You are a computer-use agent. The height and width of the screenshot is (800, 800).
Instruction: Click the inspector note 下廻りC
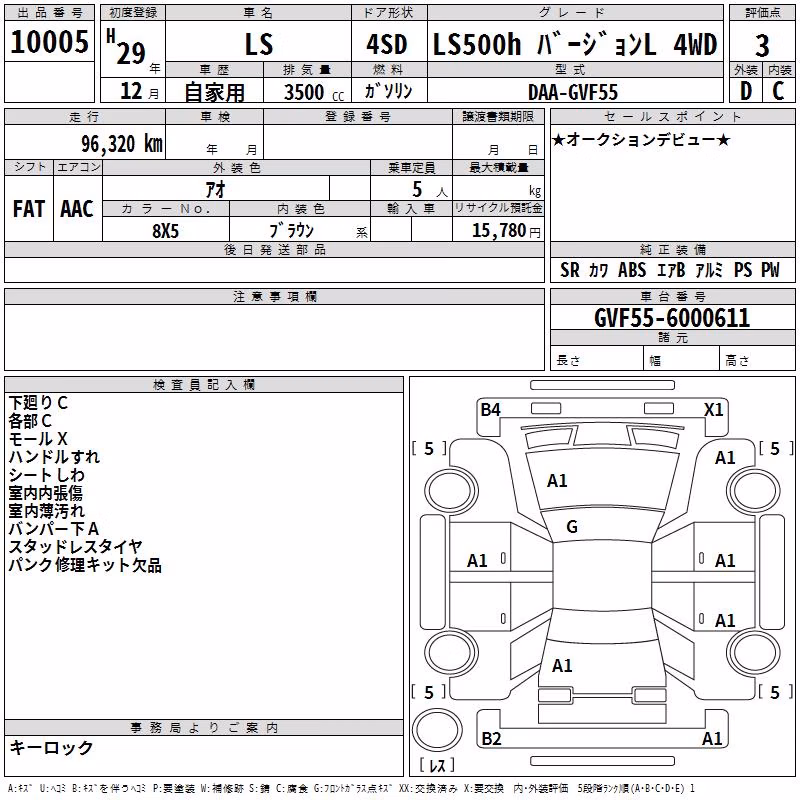pos(38,403)
